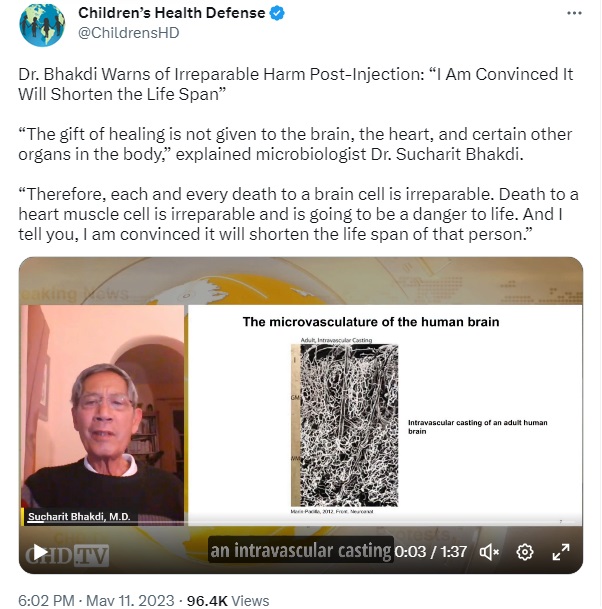The height and width of the screenshot is (609, 602).
Task: Open the tweet's three-dot more menu
Action: 574,13
